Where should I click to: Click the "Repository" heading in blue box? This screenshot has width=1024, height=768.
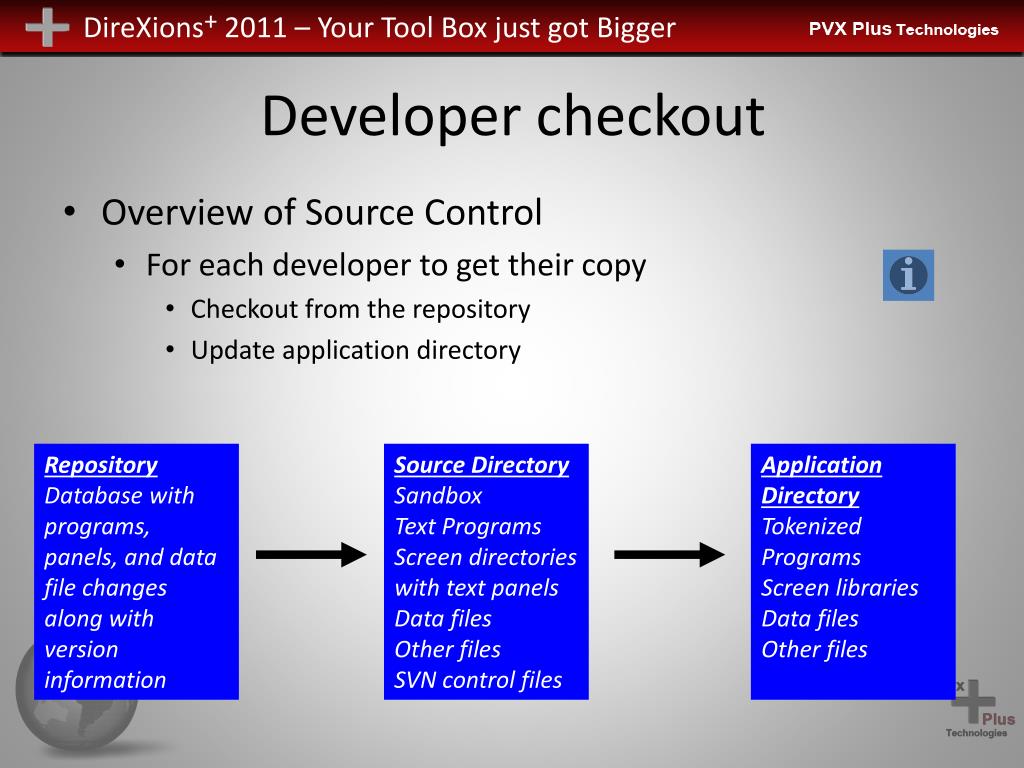point(101,465)
